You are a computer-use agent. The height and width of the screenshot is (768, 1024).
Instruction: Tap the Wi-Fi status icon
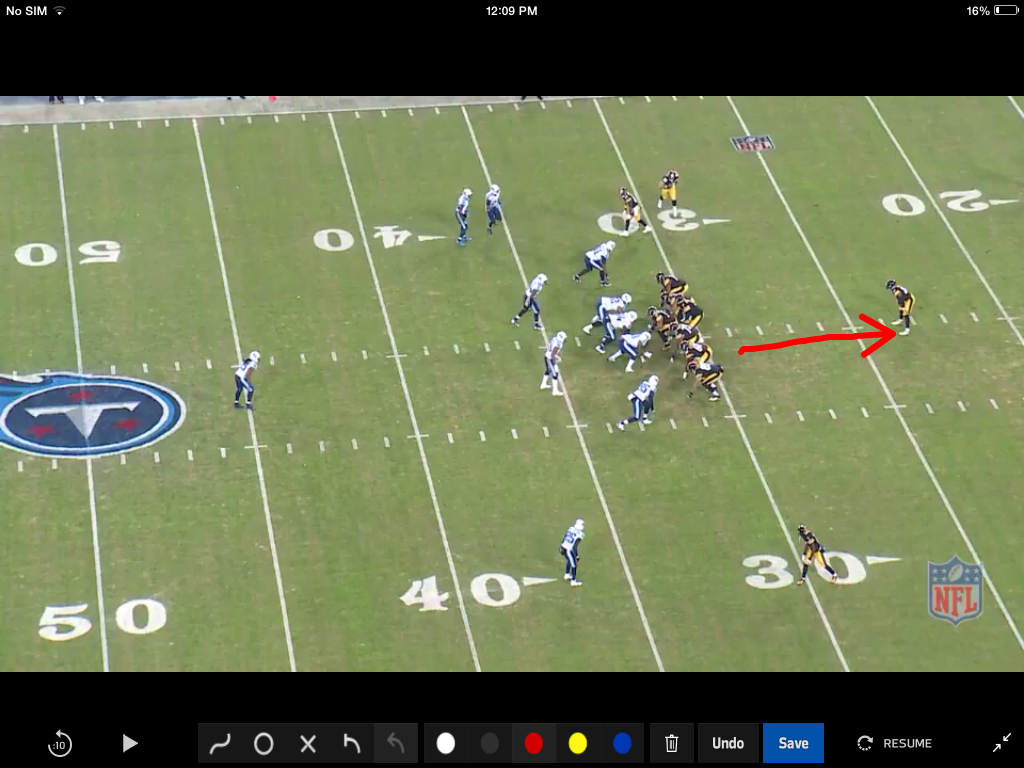(x=59, y=10)
